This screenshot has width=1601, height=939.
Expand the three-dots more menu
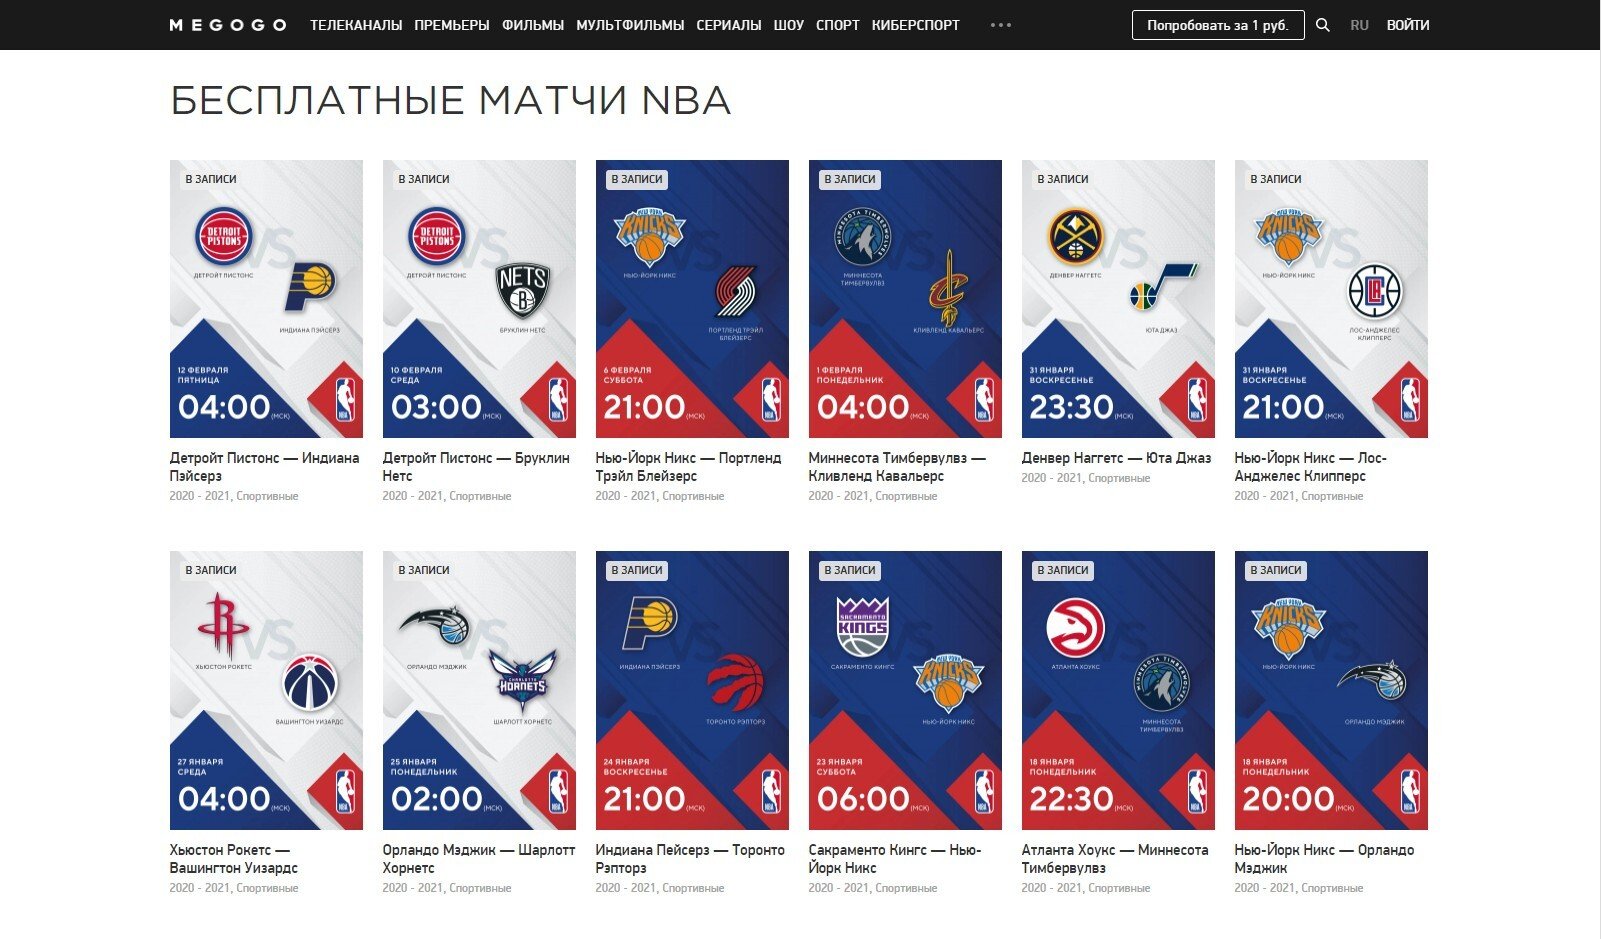[1000, 25]
